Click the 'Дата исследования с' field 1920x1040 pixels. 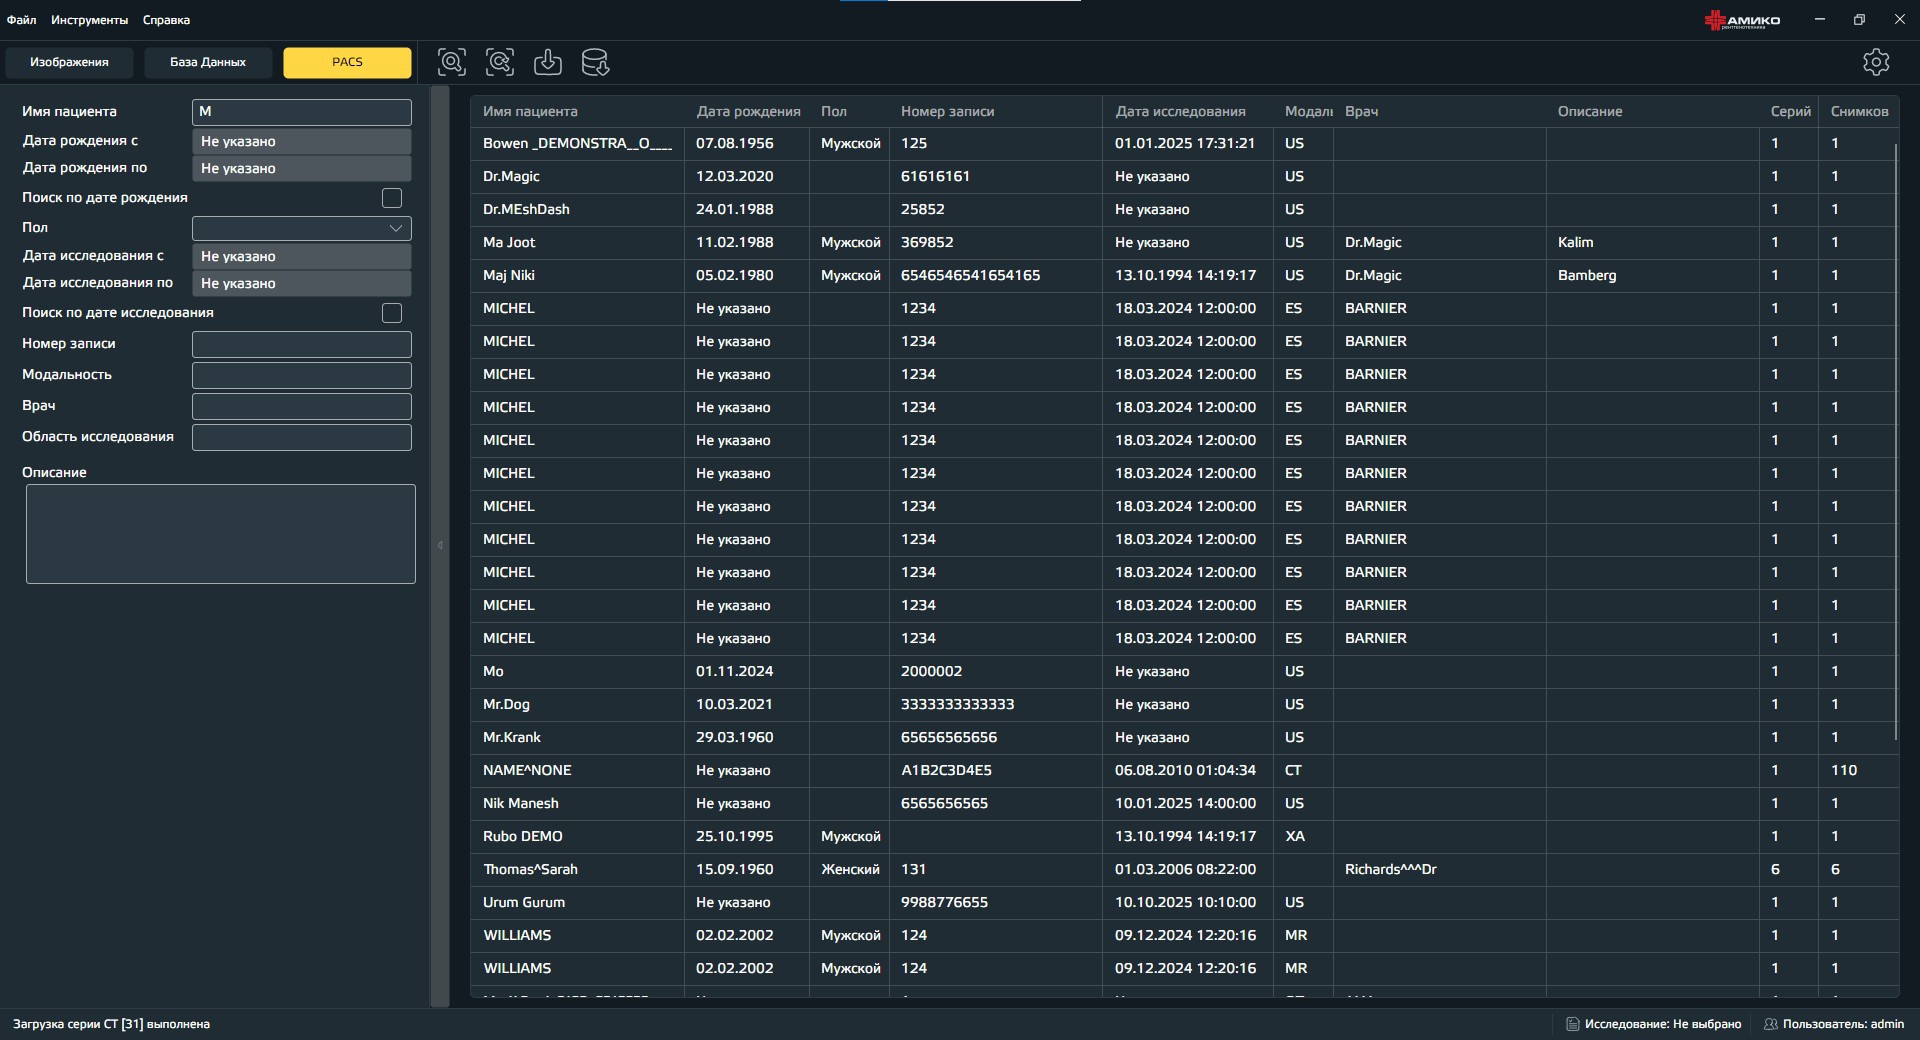tap(302, 256)
